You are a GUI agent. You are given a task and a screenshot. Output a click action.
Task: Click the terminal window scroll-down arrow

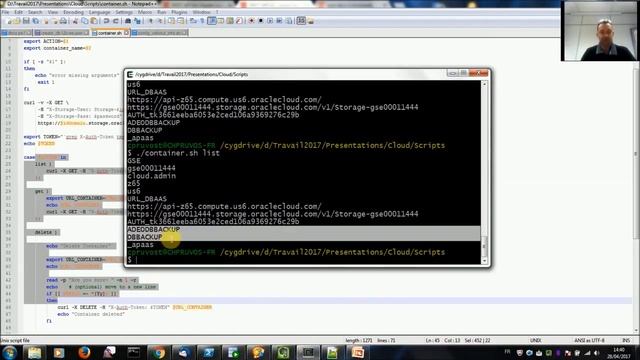click(484, 260)
